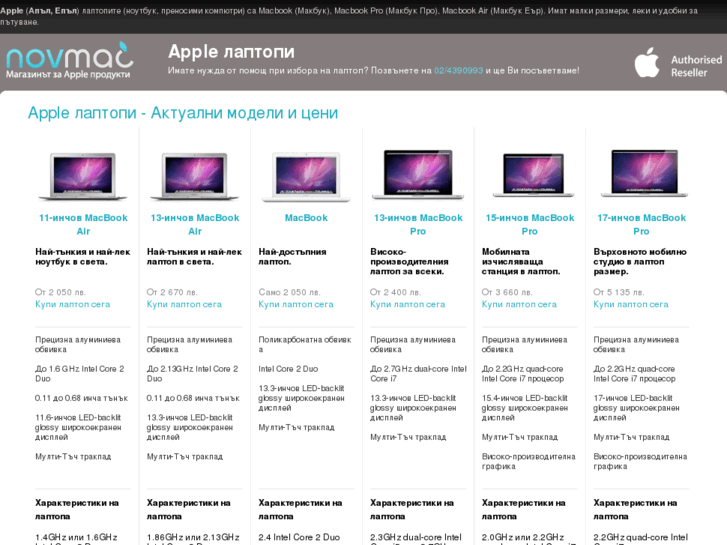Viewport: 727px width, 545px height.
Task: Click '2.4 Intel Core 2 Duo' characteristic
Action: (299, 537)
